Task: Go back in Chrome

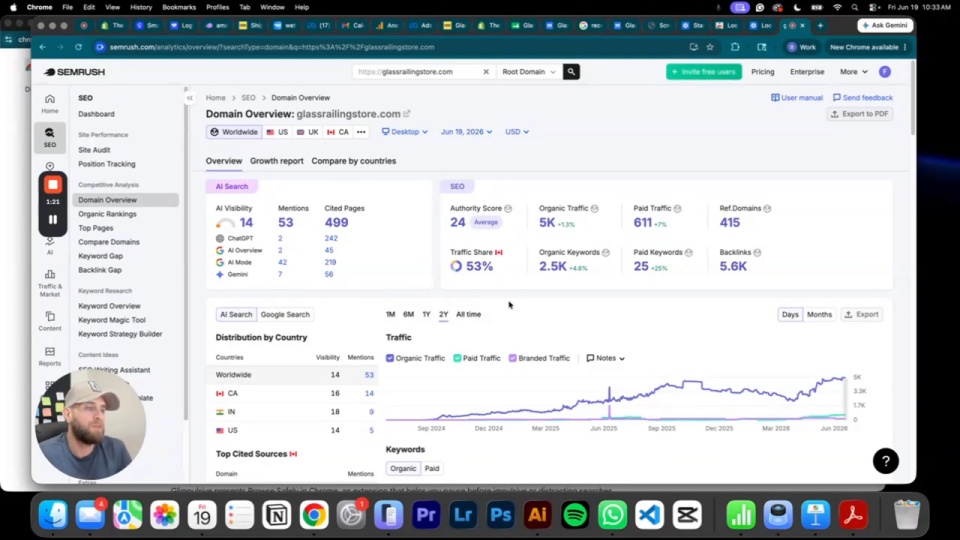Action: (42, 47)
